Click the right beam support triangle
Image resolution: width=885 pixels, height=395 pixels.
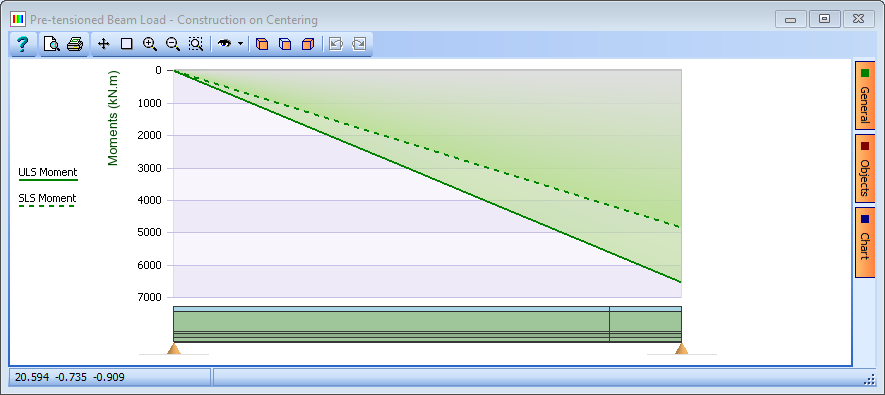tap(682, 348)
